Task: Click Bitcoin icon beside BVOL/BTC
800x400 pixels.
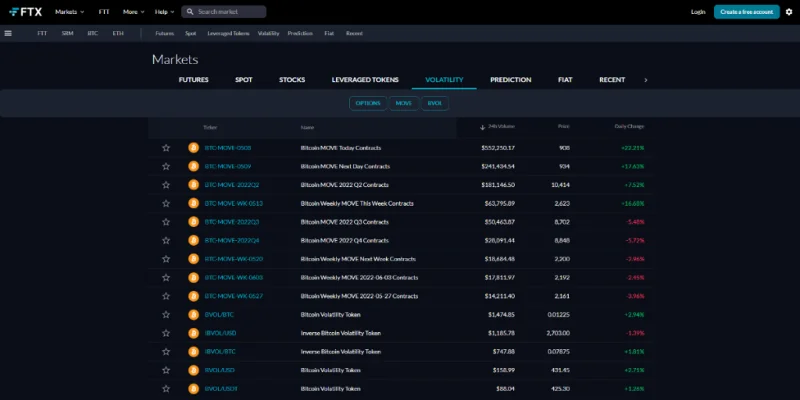Action: 193,315
